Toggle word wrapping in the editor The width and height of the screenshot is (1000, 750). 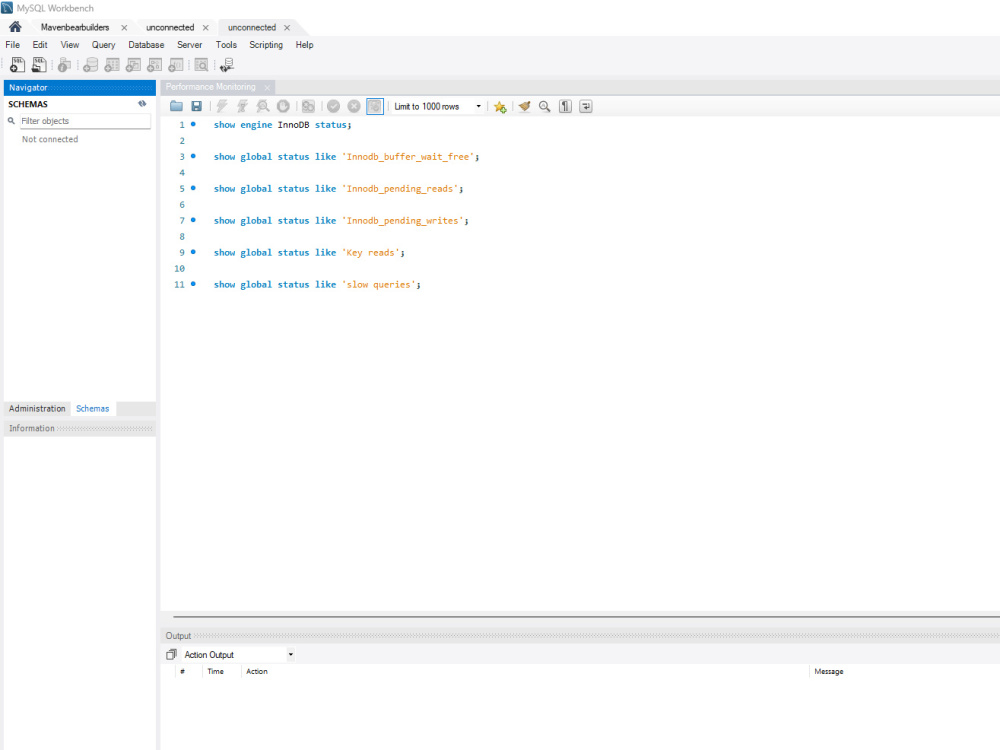(x=585, y=107)
